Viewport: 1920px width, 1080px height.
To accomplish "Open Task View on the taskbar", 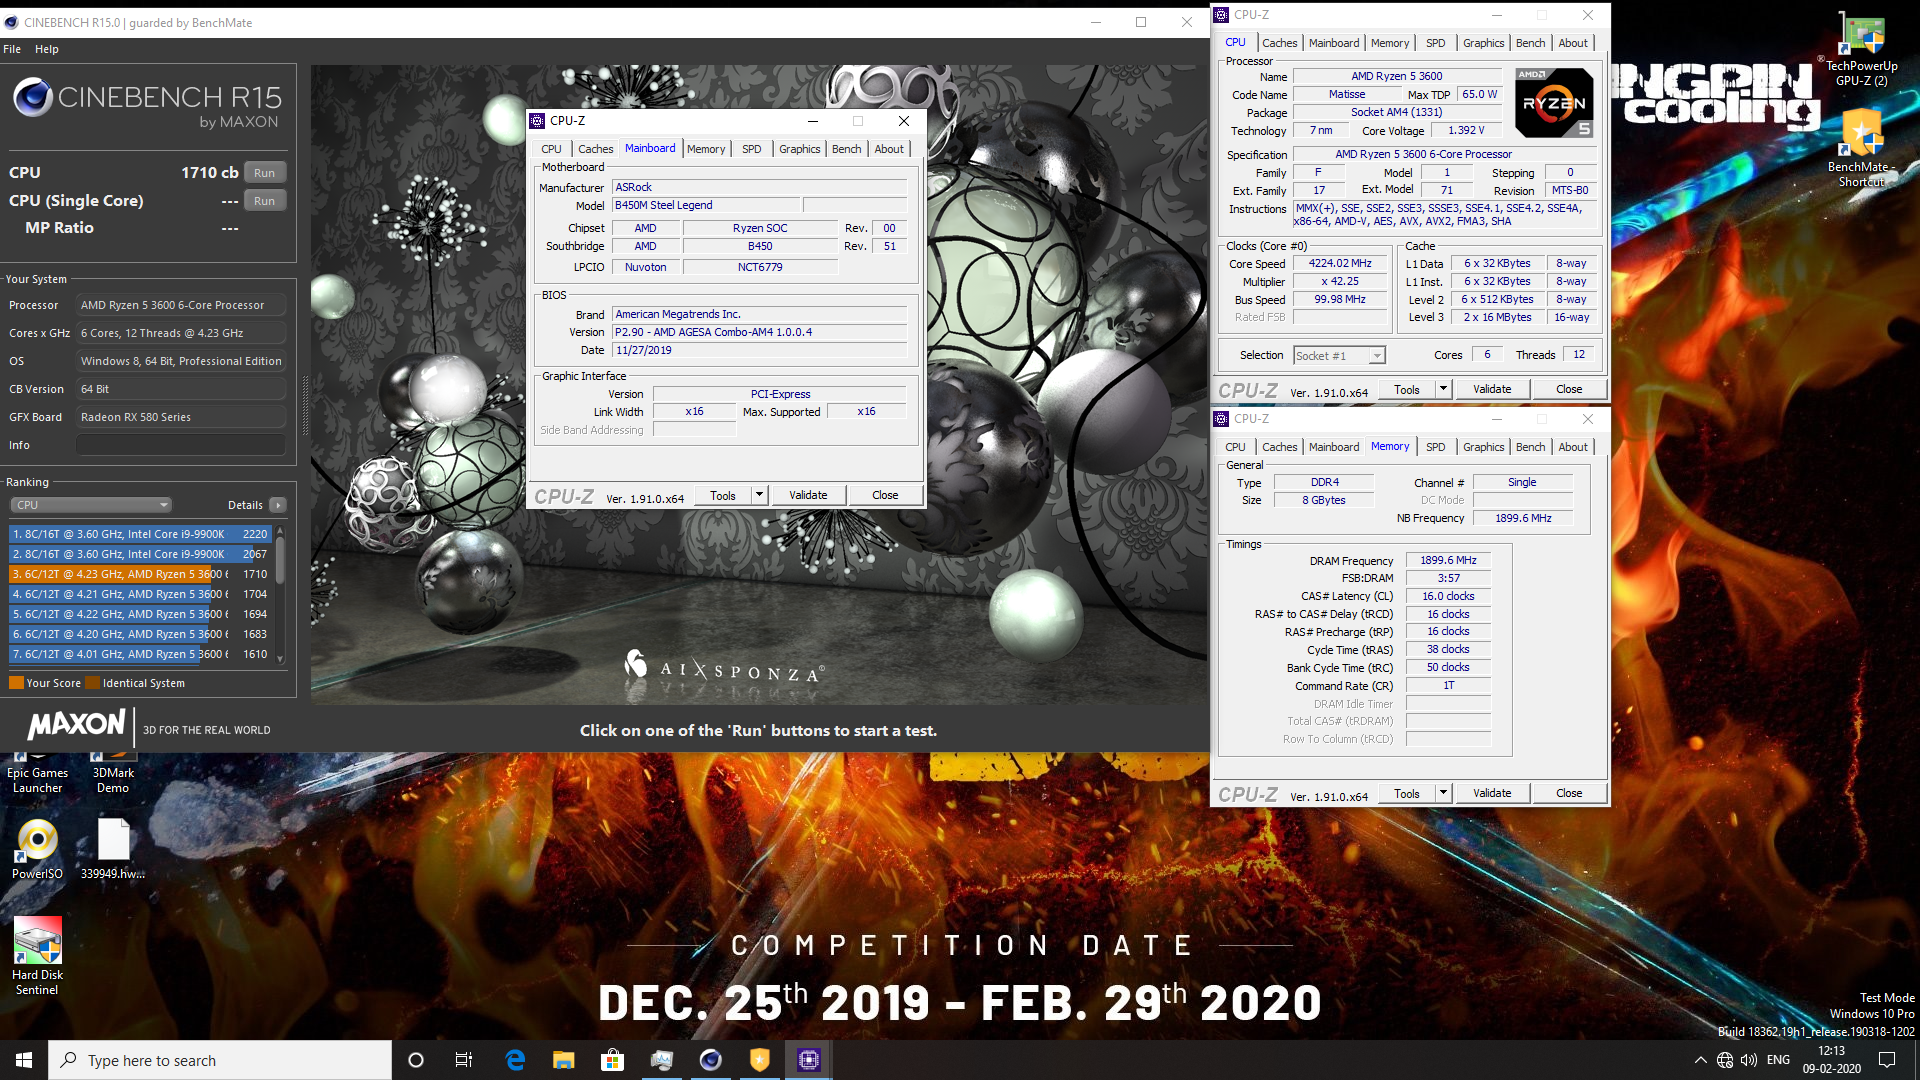I will pos(464,1060).
